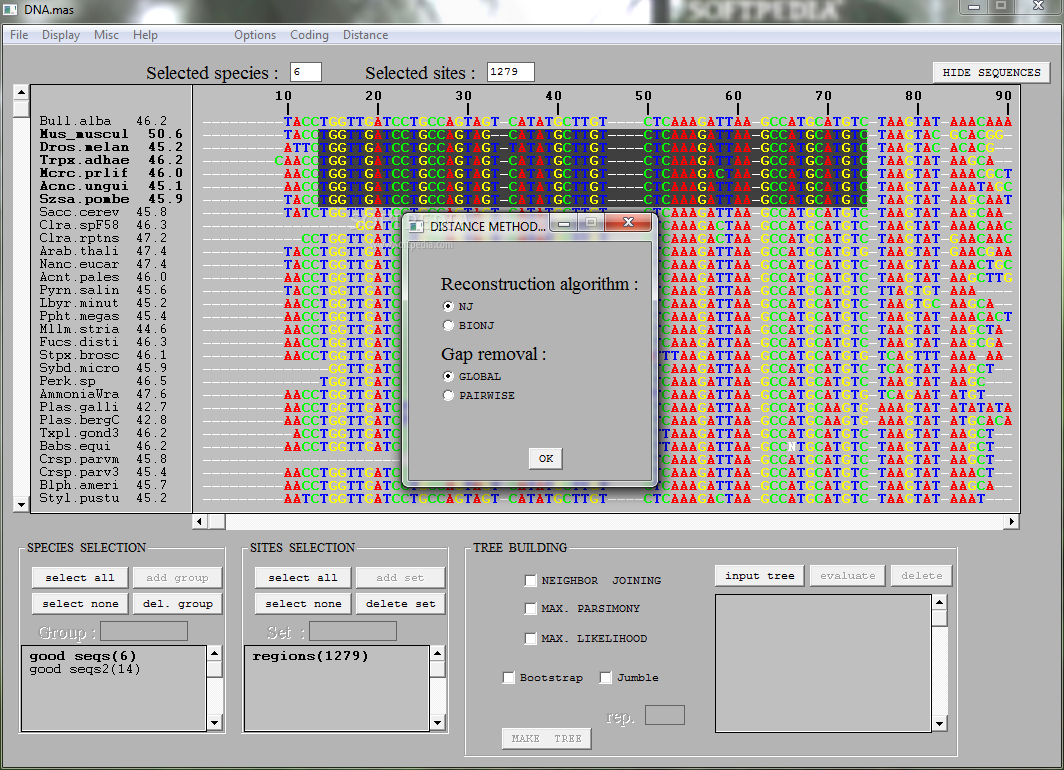Screen dimensions: 1064x770
Task: Enable NEIGHBOR JOINING checkbox
Action: 531,580
